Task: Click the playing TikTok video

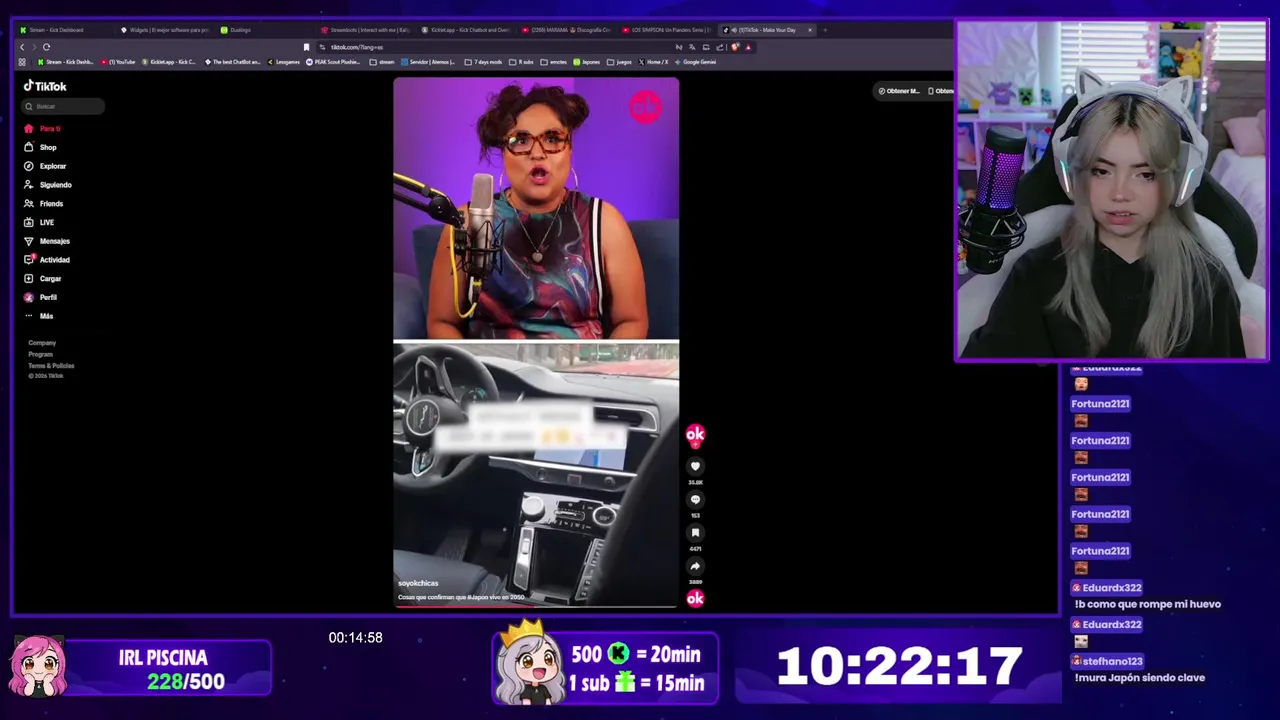Action: [536, 342]
